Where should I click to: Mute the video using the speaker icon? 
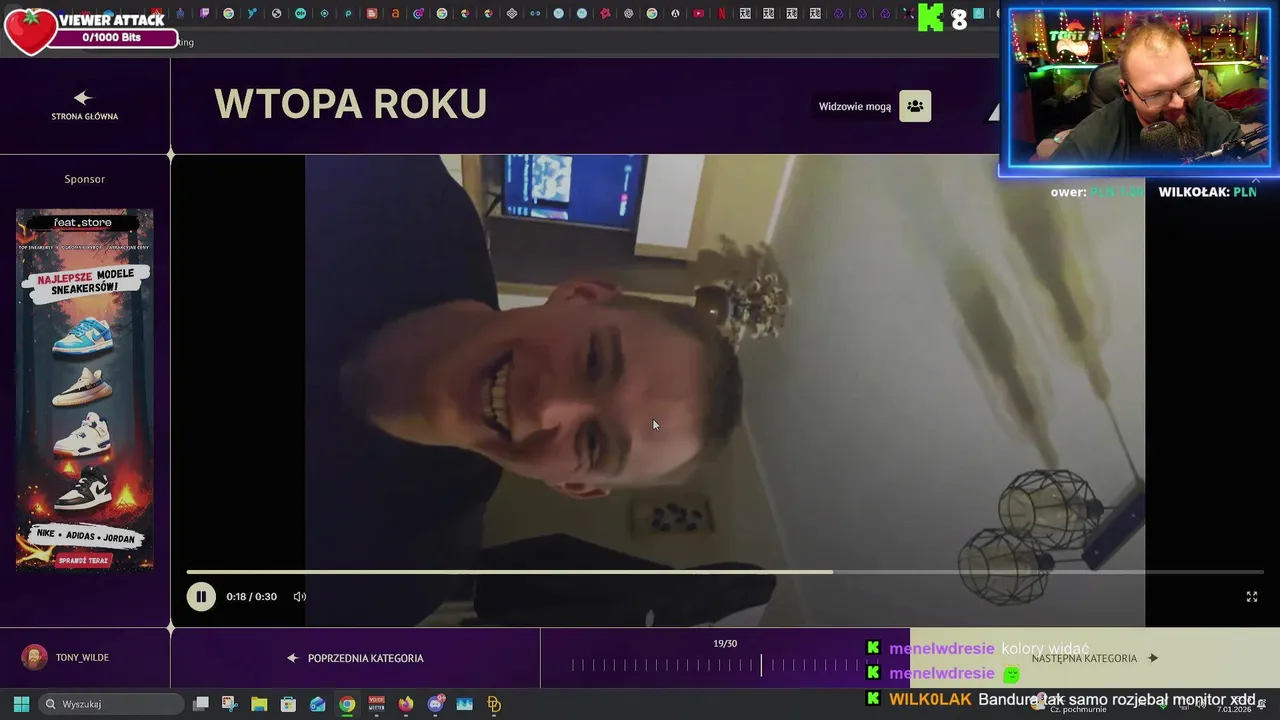(x=299, y=596)
